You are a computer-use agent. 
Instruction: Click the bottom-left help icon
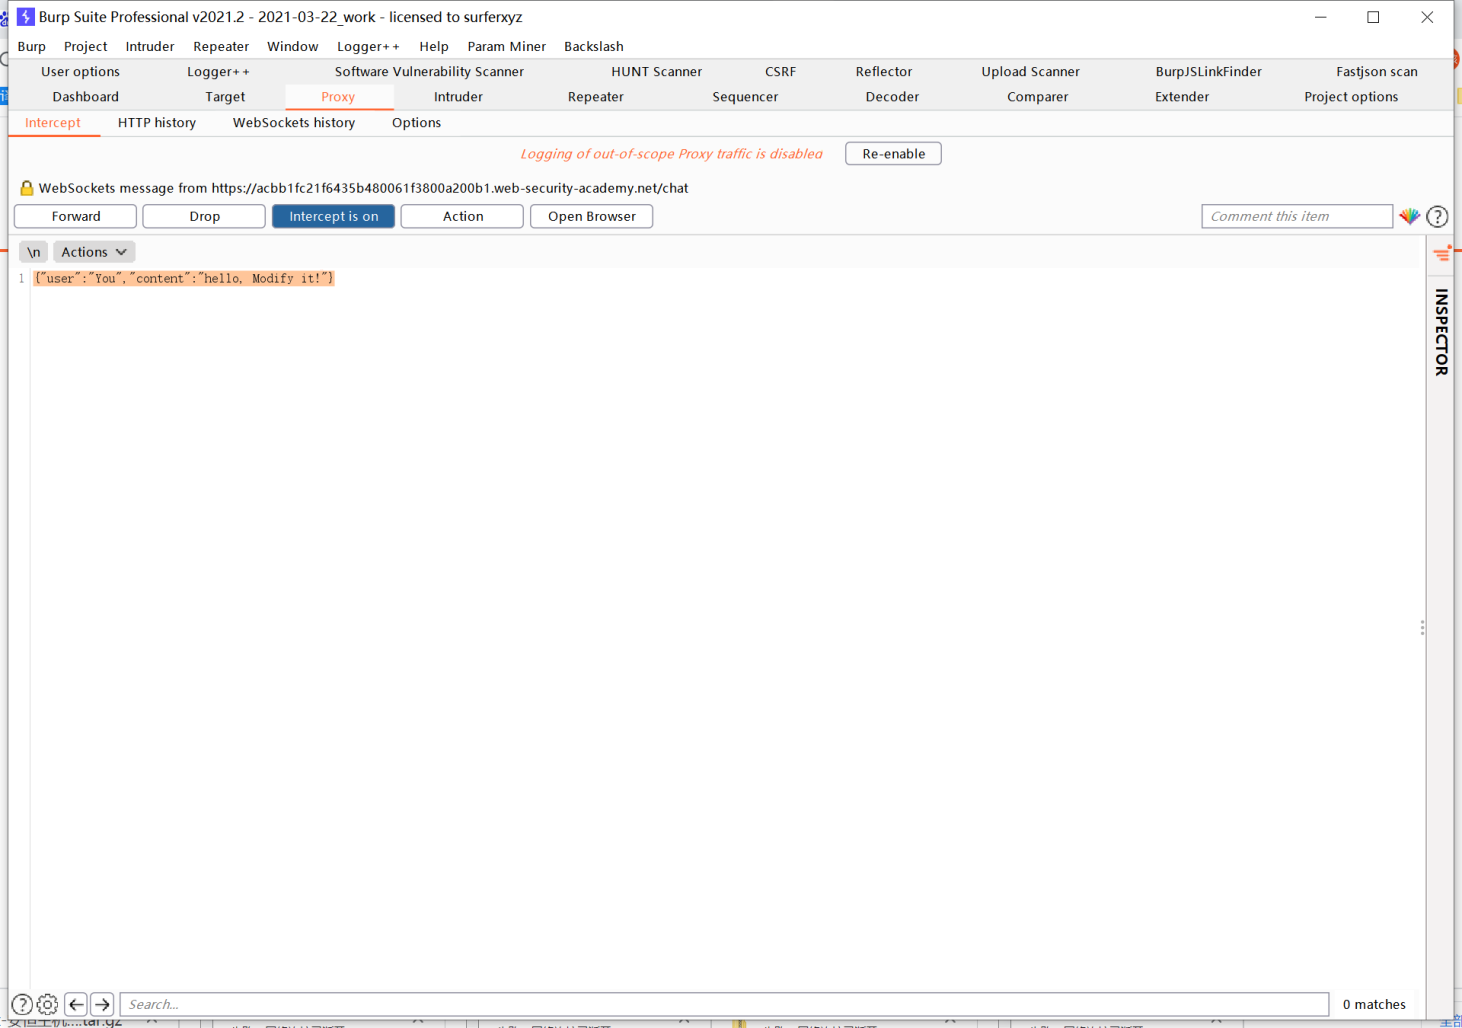tap(22, 1004)
